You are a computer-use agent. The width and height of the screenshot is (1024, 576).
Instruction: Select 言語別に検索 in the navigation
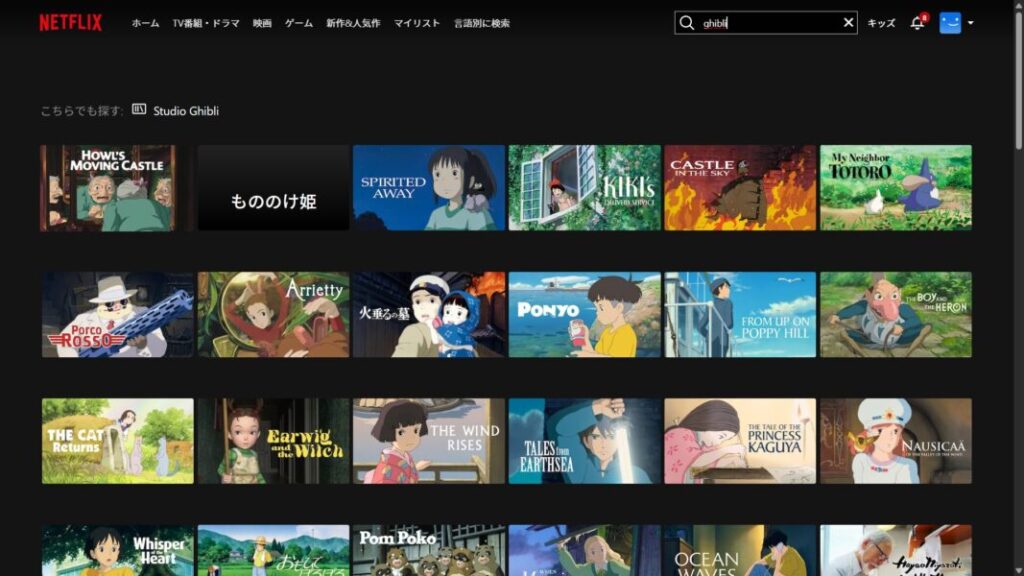481,23
